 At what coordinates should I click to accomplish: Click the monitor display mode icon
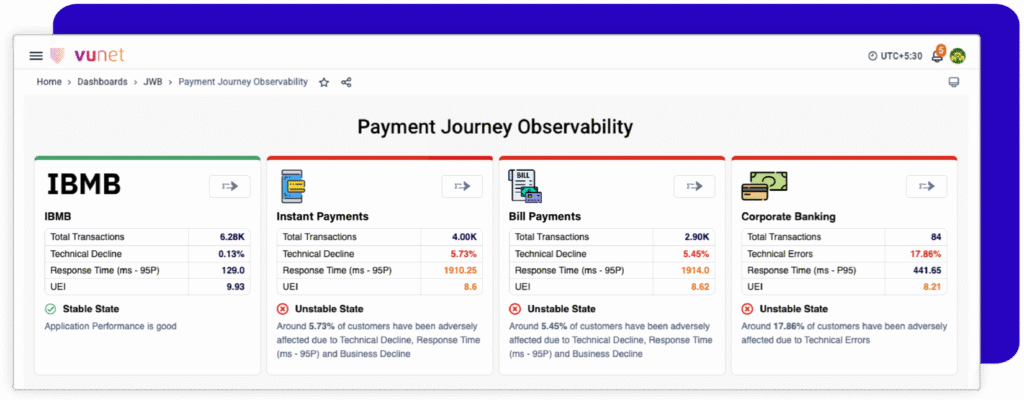954,82
